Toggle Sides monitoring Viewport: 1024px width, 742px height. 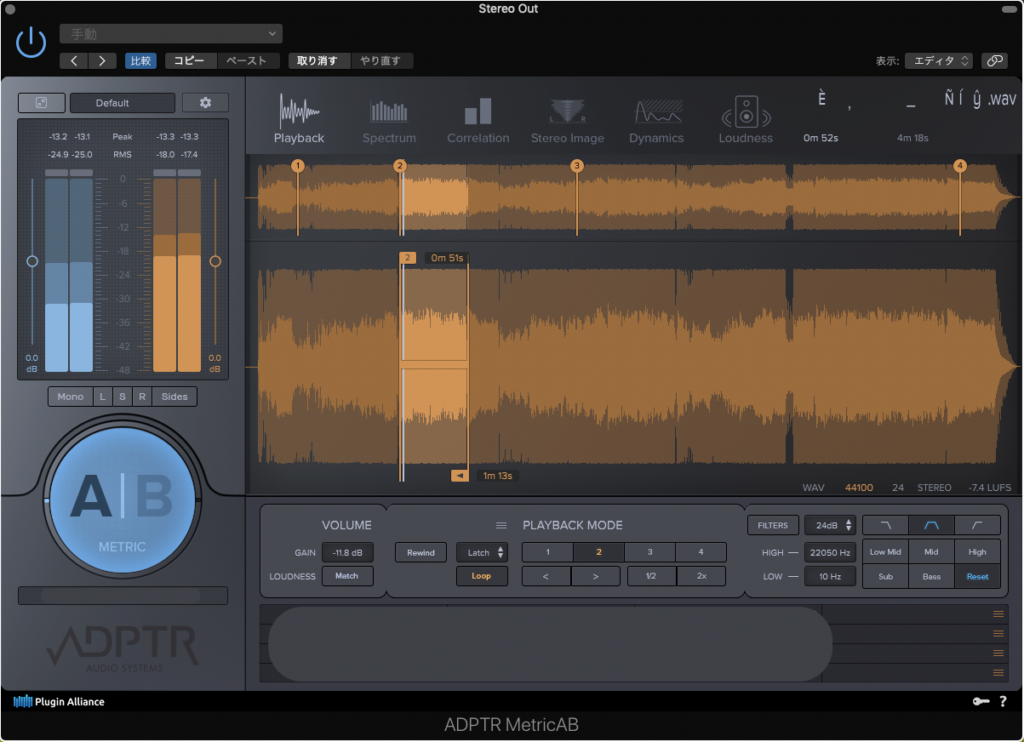pyautogui.click(x=174, y=396)
